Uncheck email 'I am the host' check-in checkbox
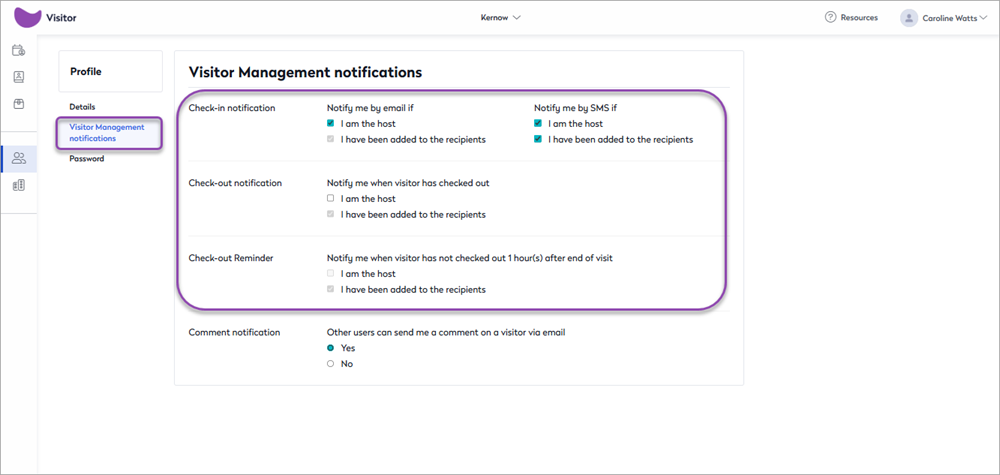 tap(331, 124)
